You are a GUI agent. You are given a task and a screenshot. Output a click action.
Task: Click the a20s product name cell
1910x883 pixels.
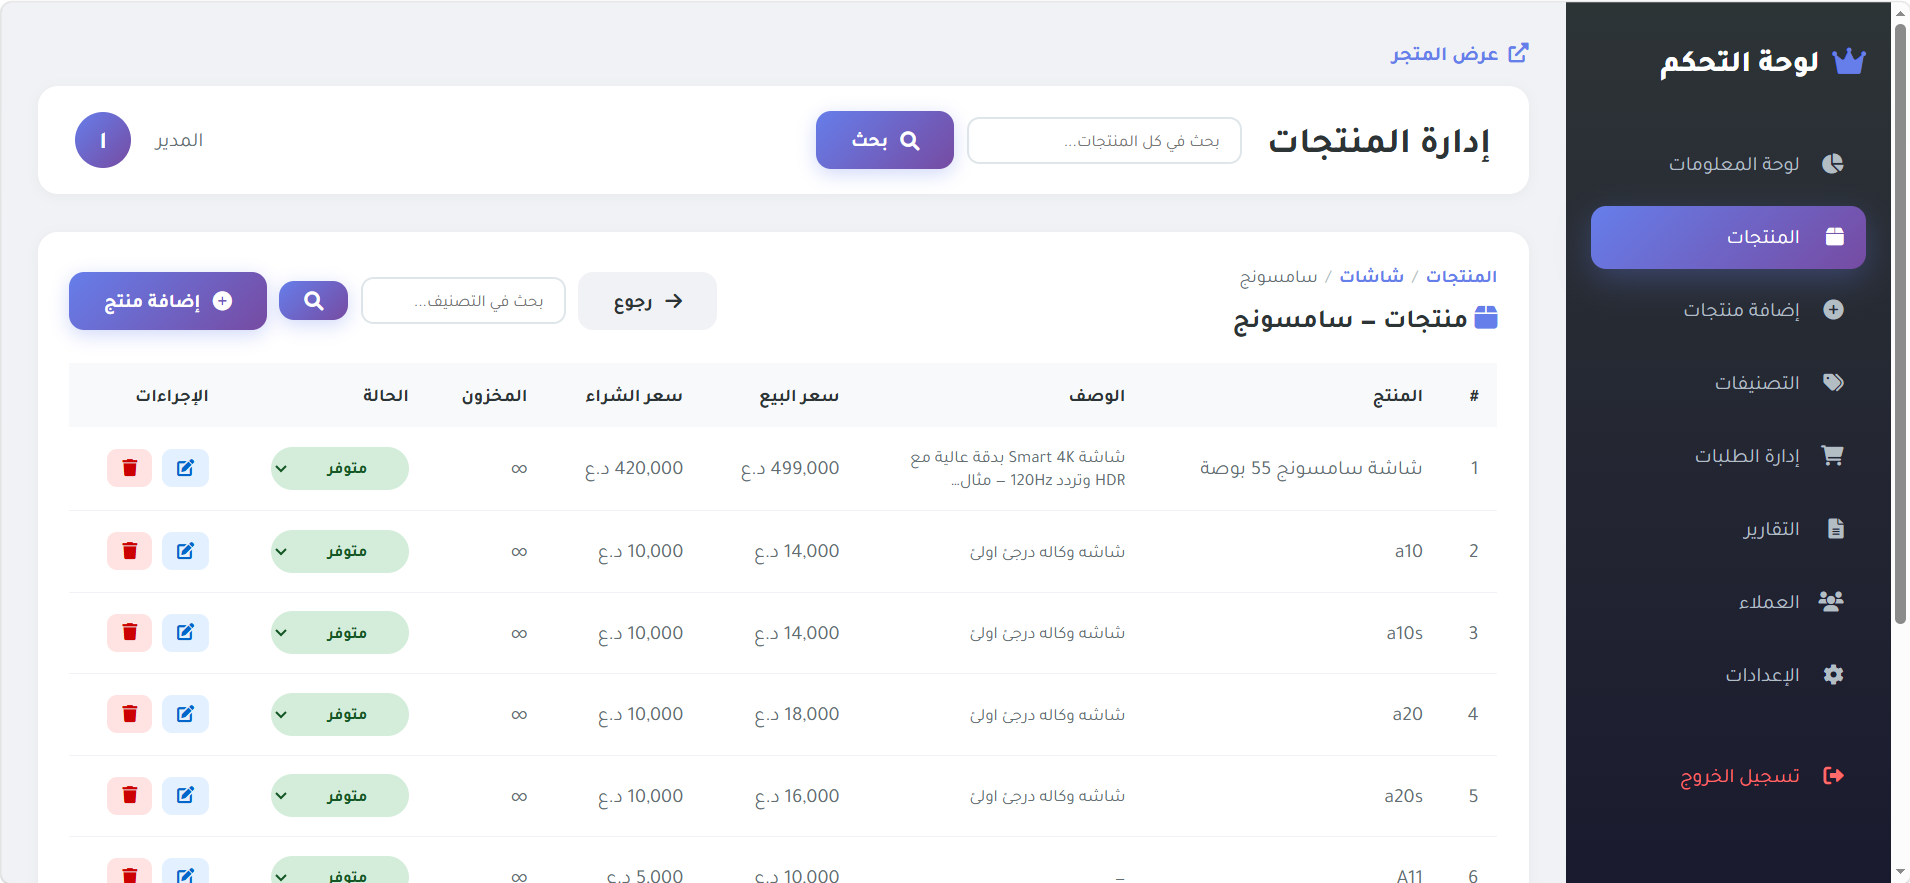click(1404, 796)
